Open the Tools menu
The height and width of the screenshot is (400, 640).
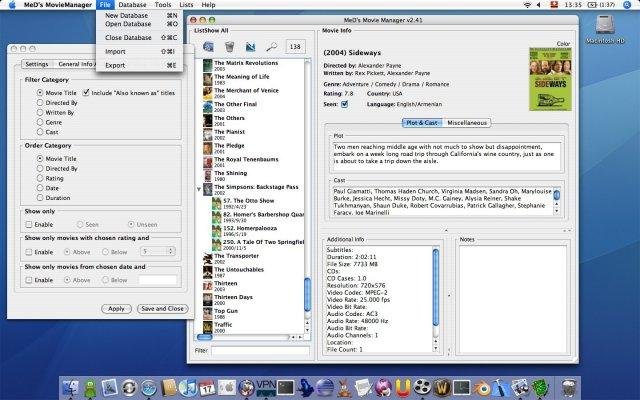coord(162,4)
